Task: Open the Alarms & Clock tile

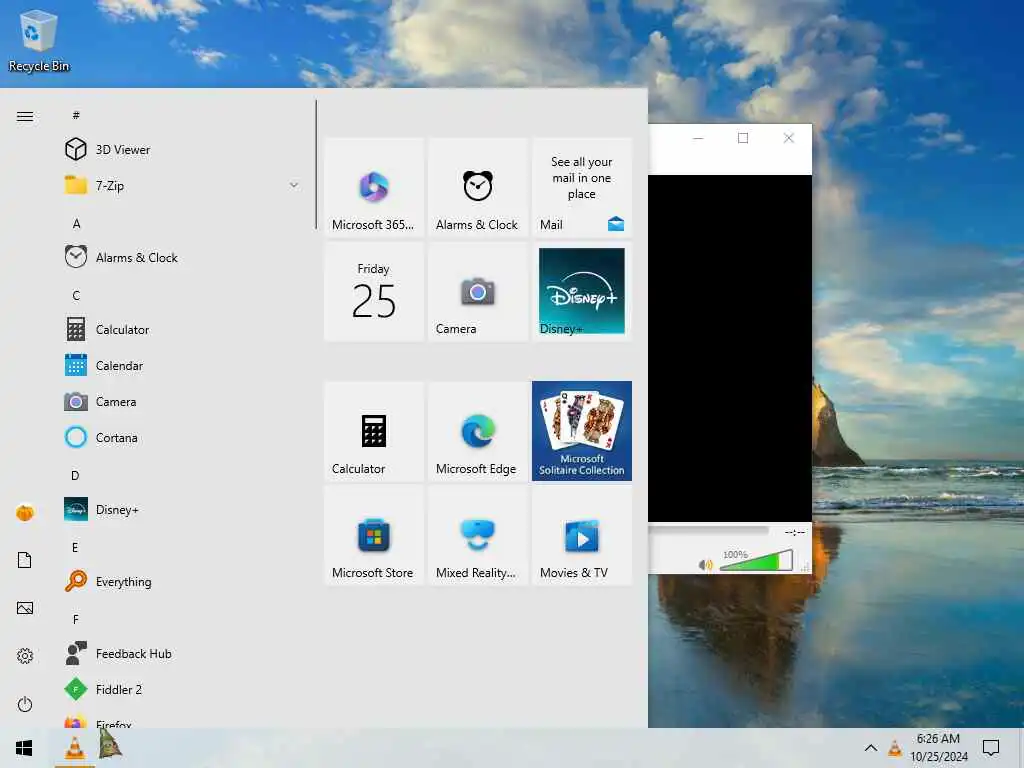Action: coord(477,187)
